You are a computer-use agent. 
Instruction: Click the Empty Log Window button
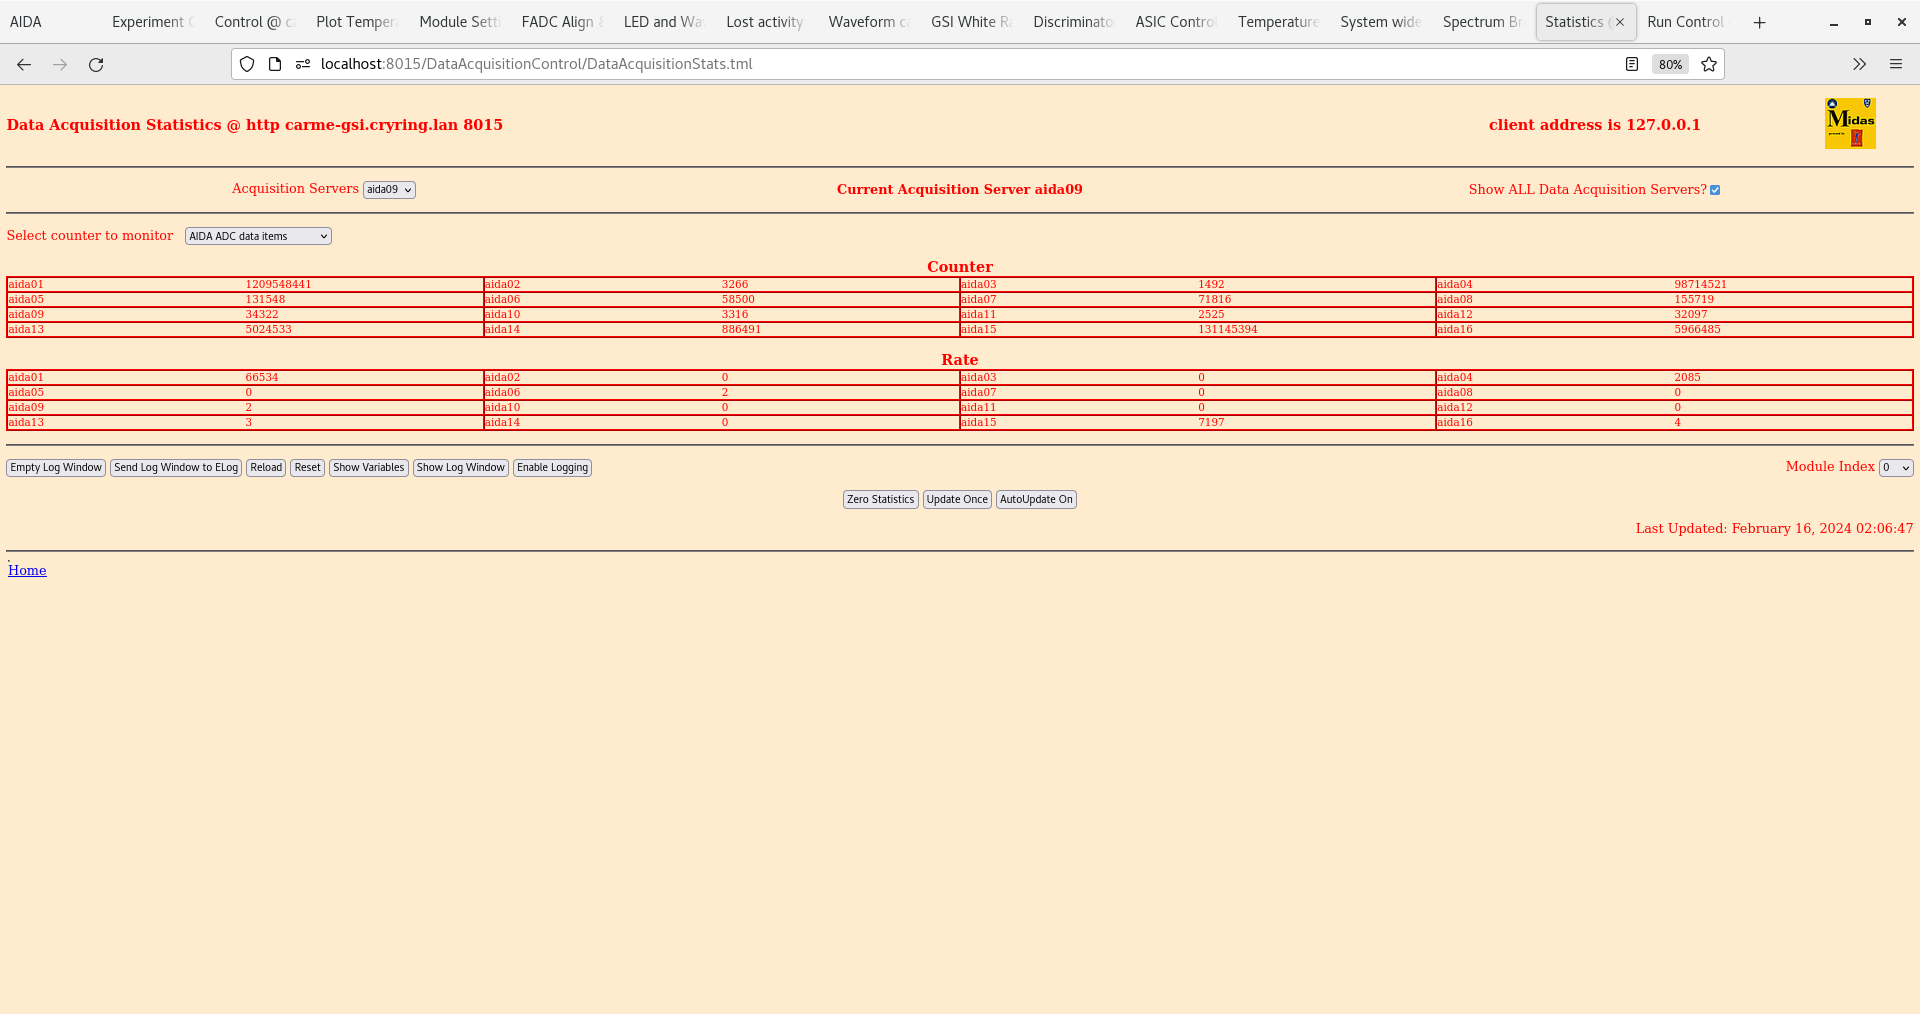point(56,468)
